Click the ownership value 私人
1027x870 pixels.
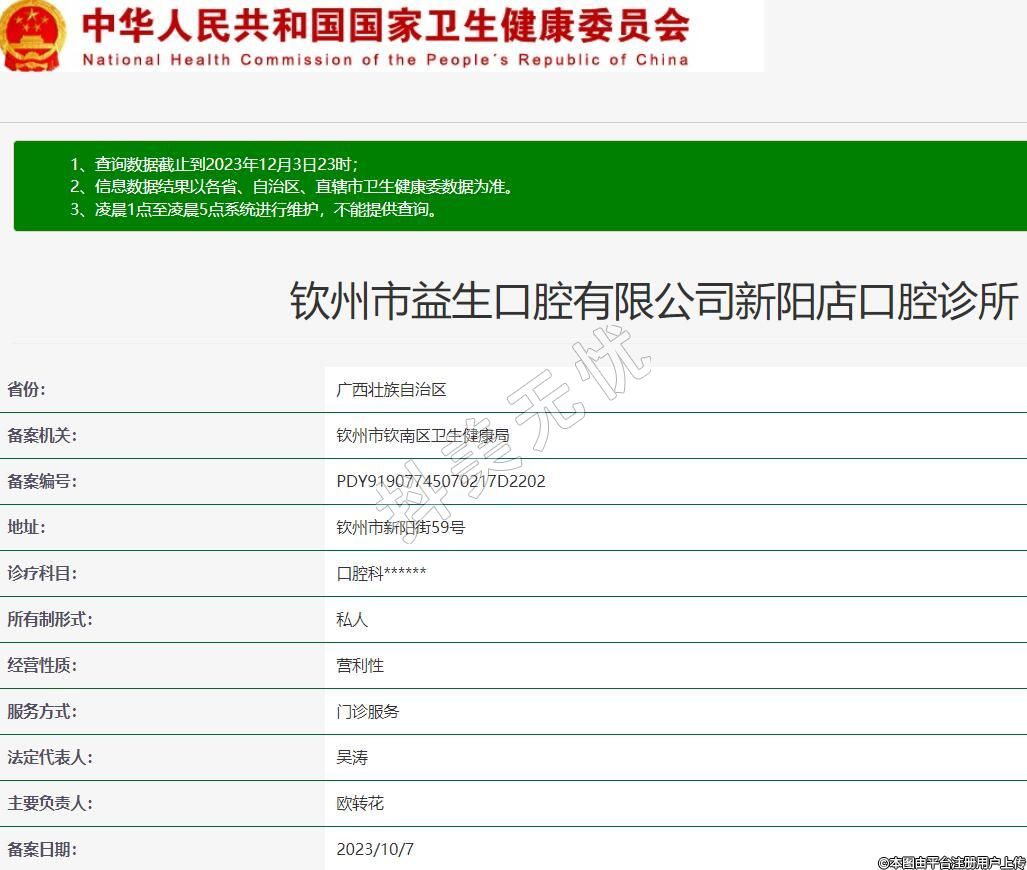[352, 620]
